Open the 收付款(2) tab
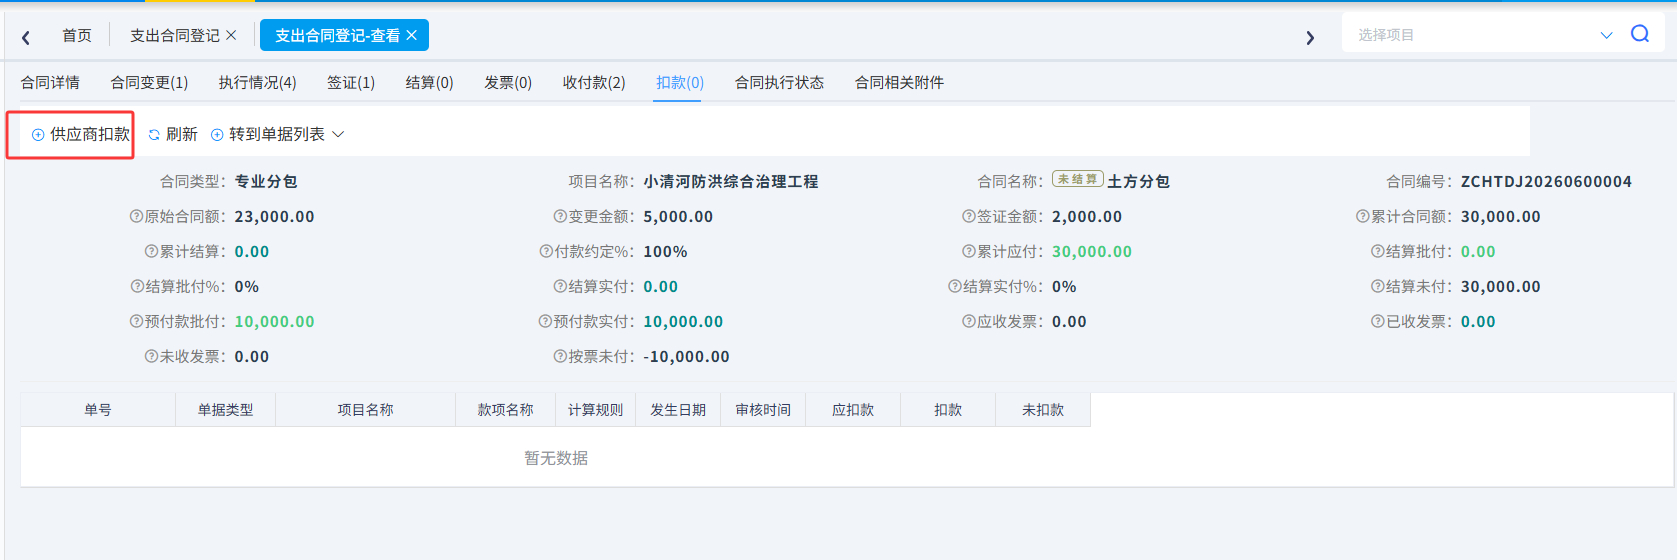The image size is (1677, 560). [x=594, y=82]
